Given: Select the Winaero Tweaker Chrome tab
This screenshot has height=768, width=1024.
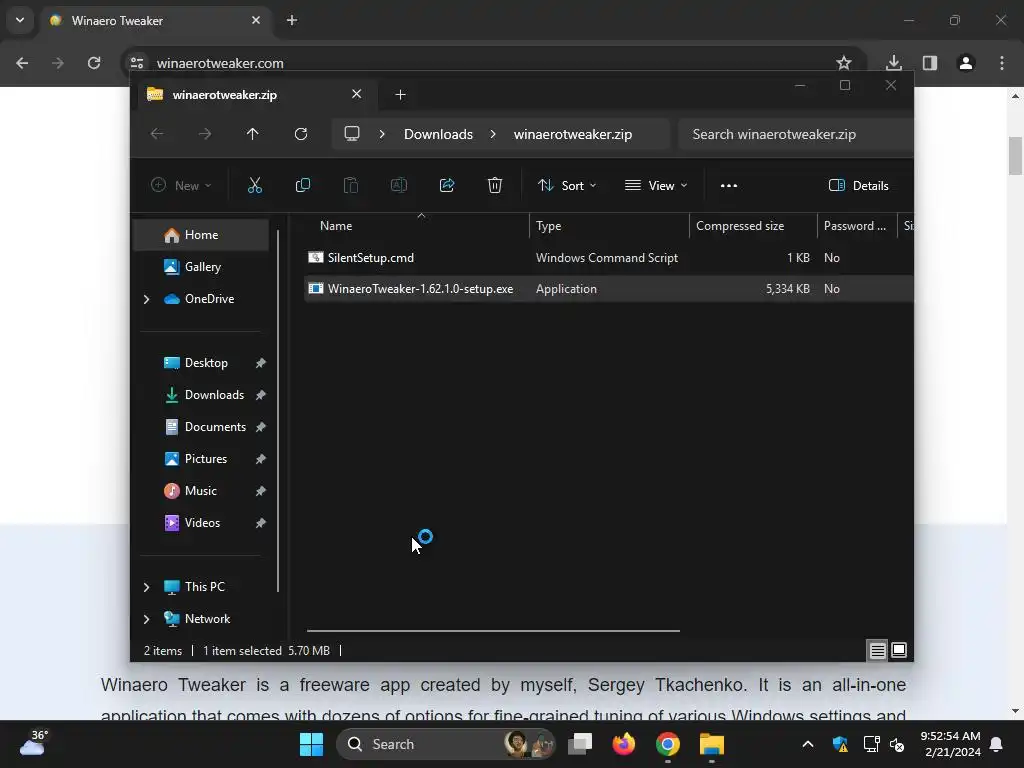Looking at the screenshot, I should pyautogui.click(x=155, y=20).
